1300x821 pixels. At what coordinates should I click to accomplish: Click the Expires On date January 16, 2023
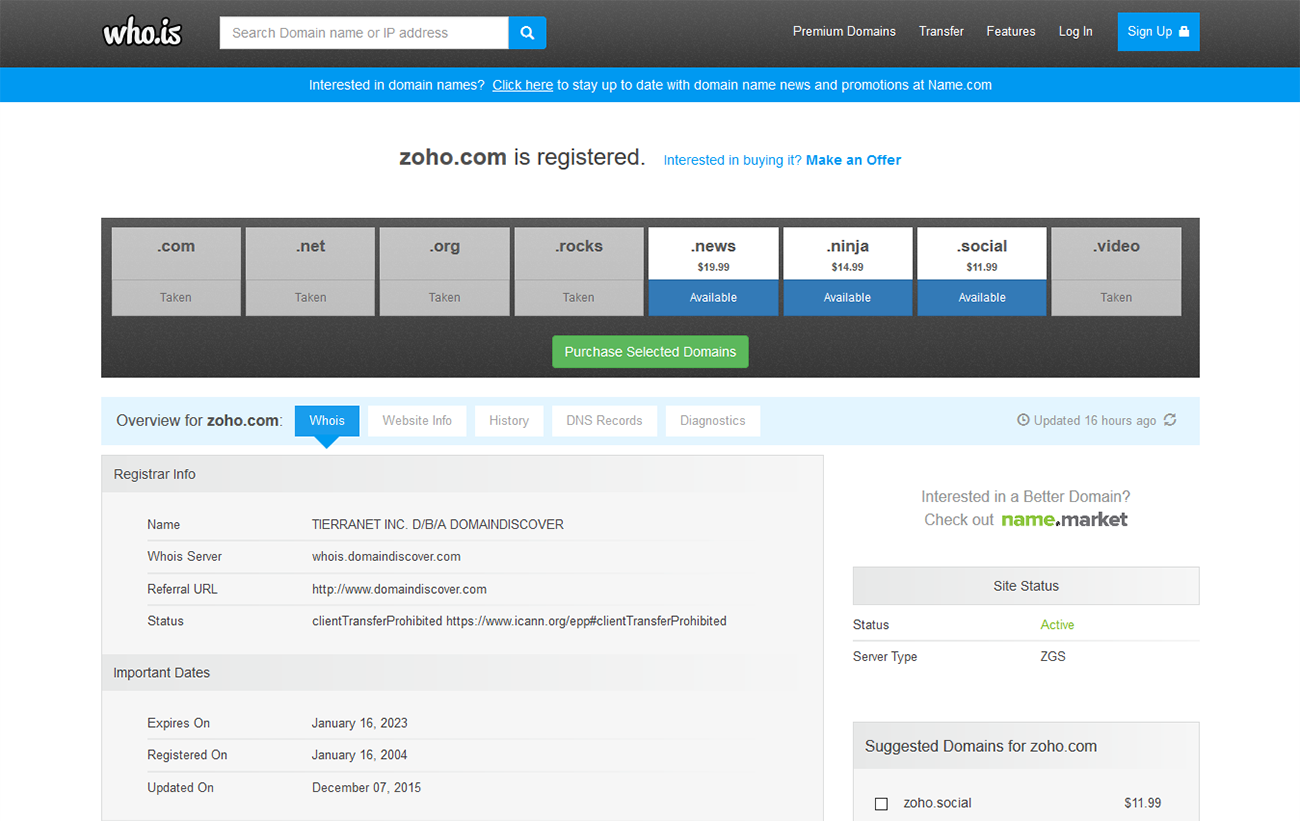click(360, 723)
